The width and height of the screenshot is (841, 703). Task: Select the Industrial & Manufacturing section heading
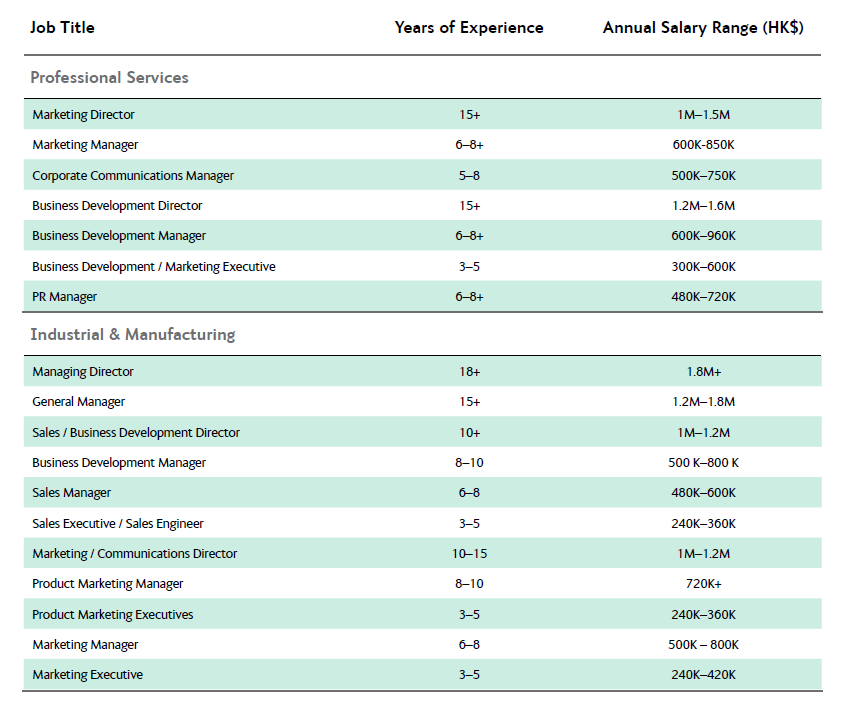pos(132,335)
